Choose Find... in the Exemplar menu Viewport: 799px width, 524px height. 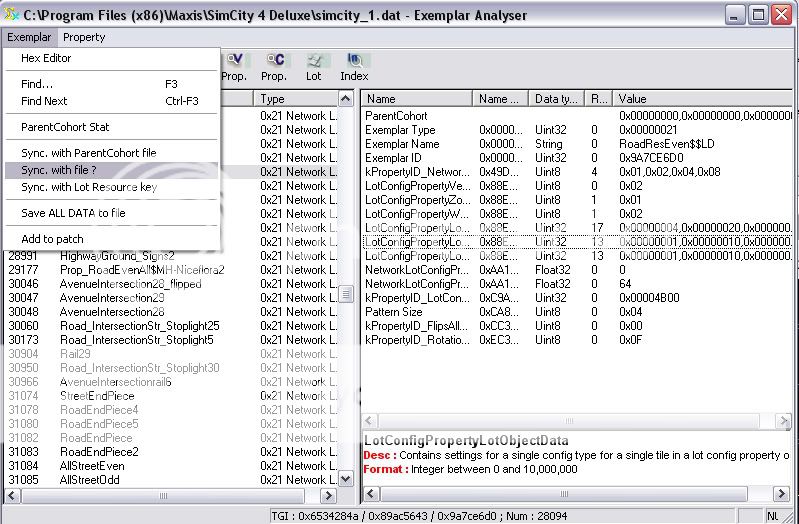(x=37, y=84)
